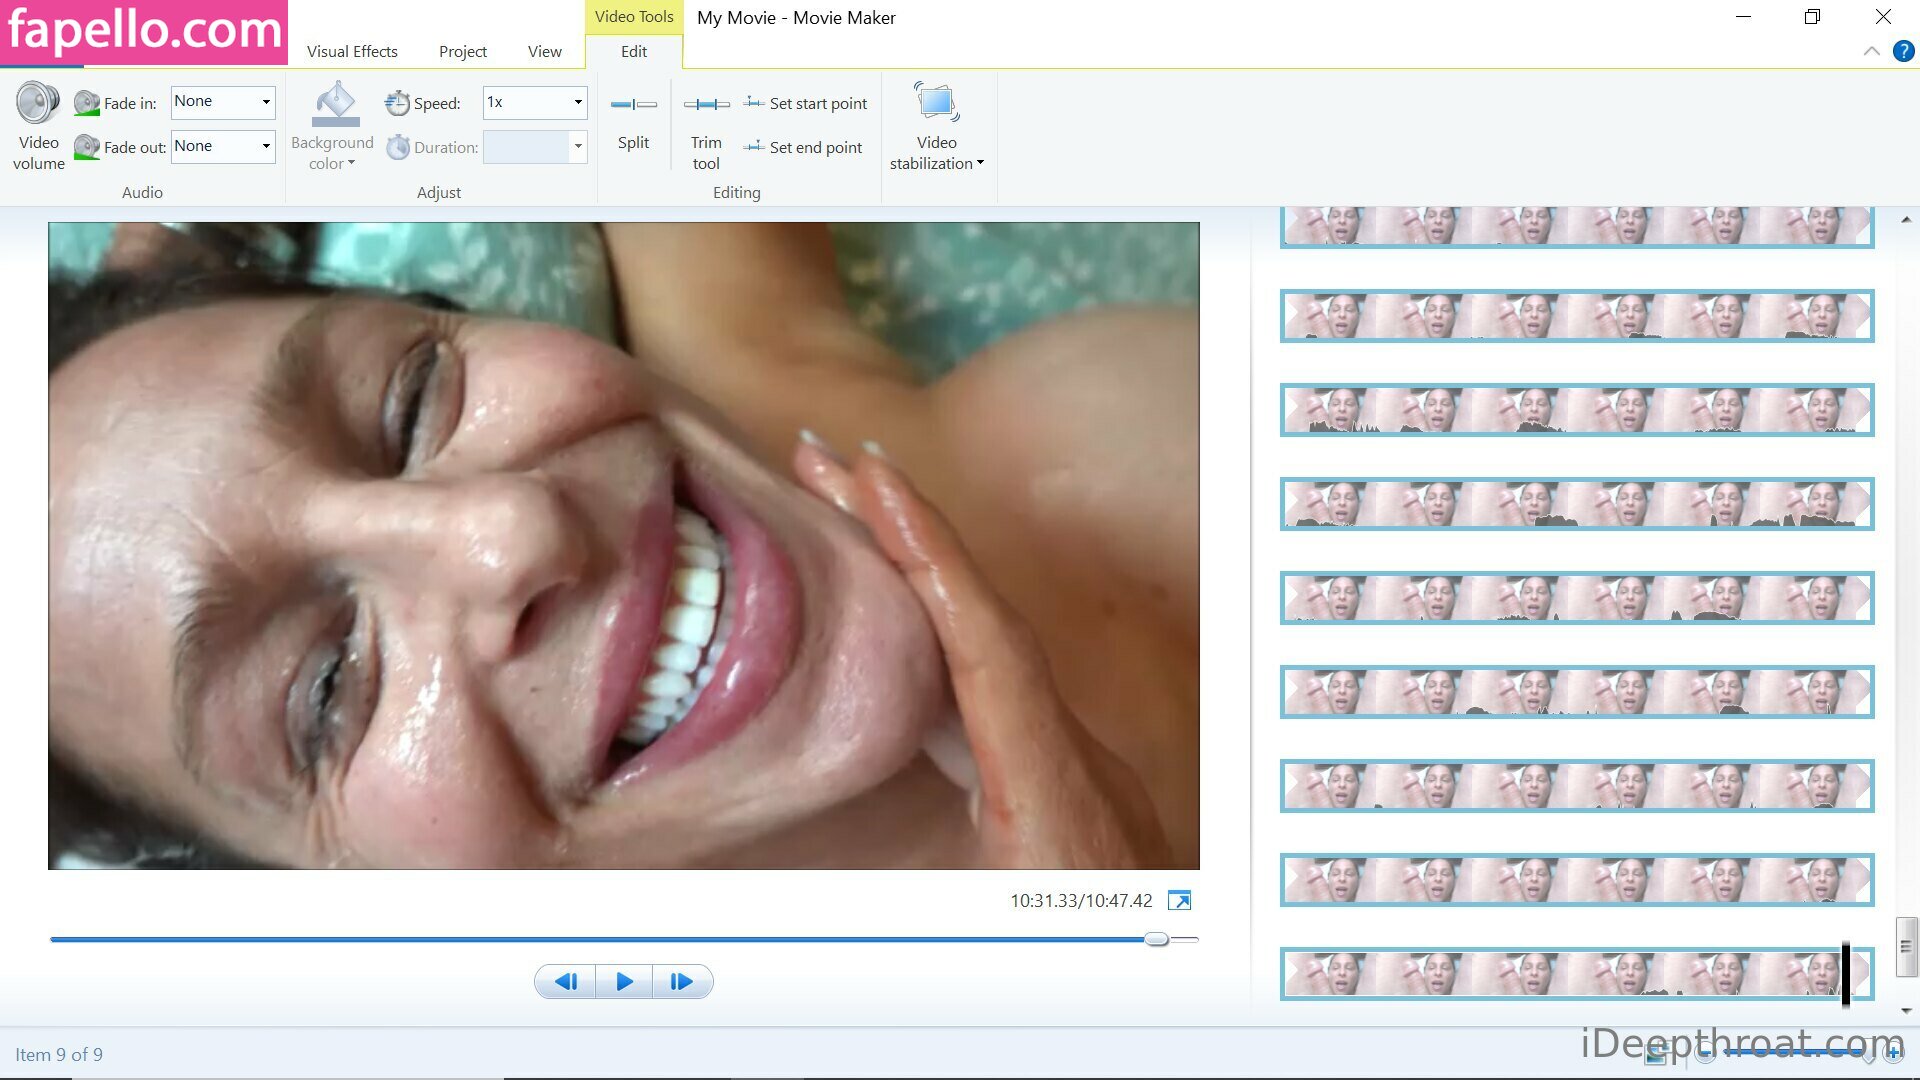Open the Help question mark icon
The image size is (1920, 1080).
click(x=1903, y=52)
